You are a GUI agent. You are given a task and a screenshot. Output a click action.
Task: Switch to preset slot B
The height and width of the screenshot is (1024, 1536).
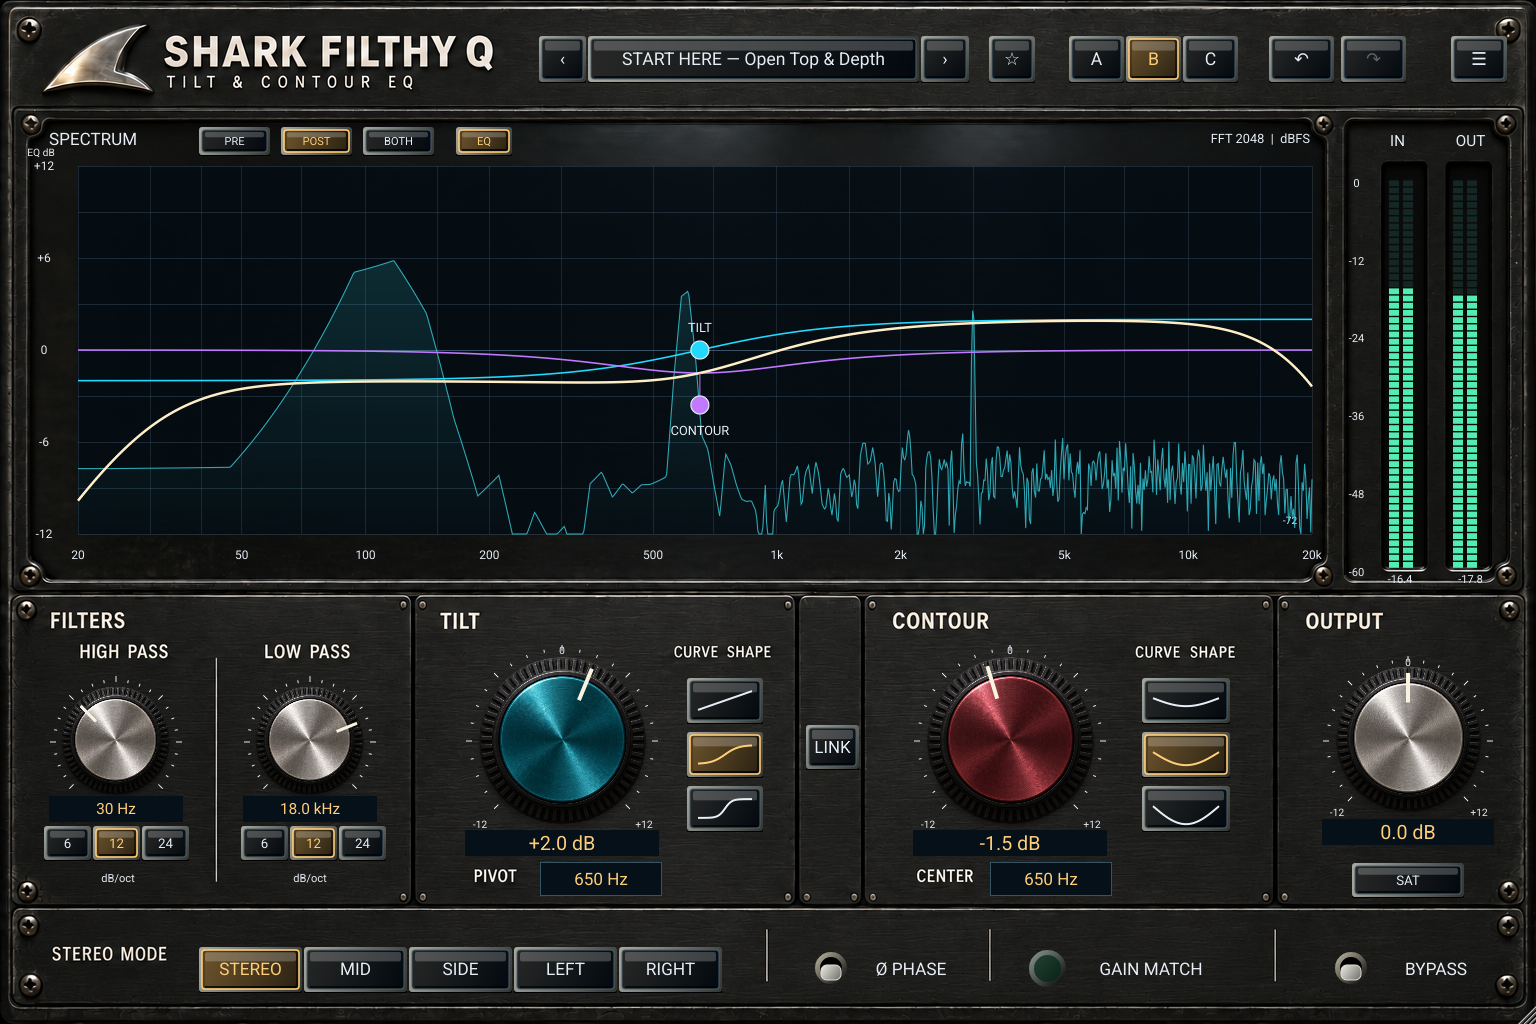[x=1153, y=59]
